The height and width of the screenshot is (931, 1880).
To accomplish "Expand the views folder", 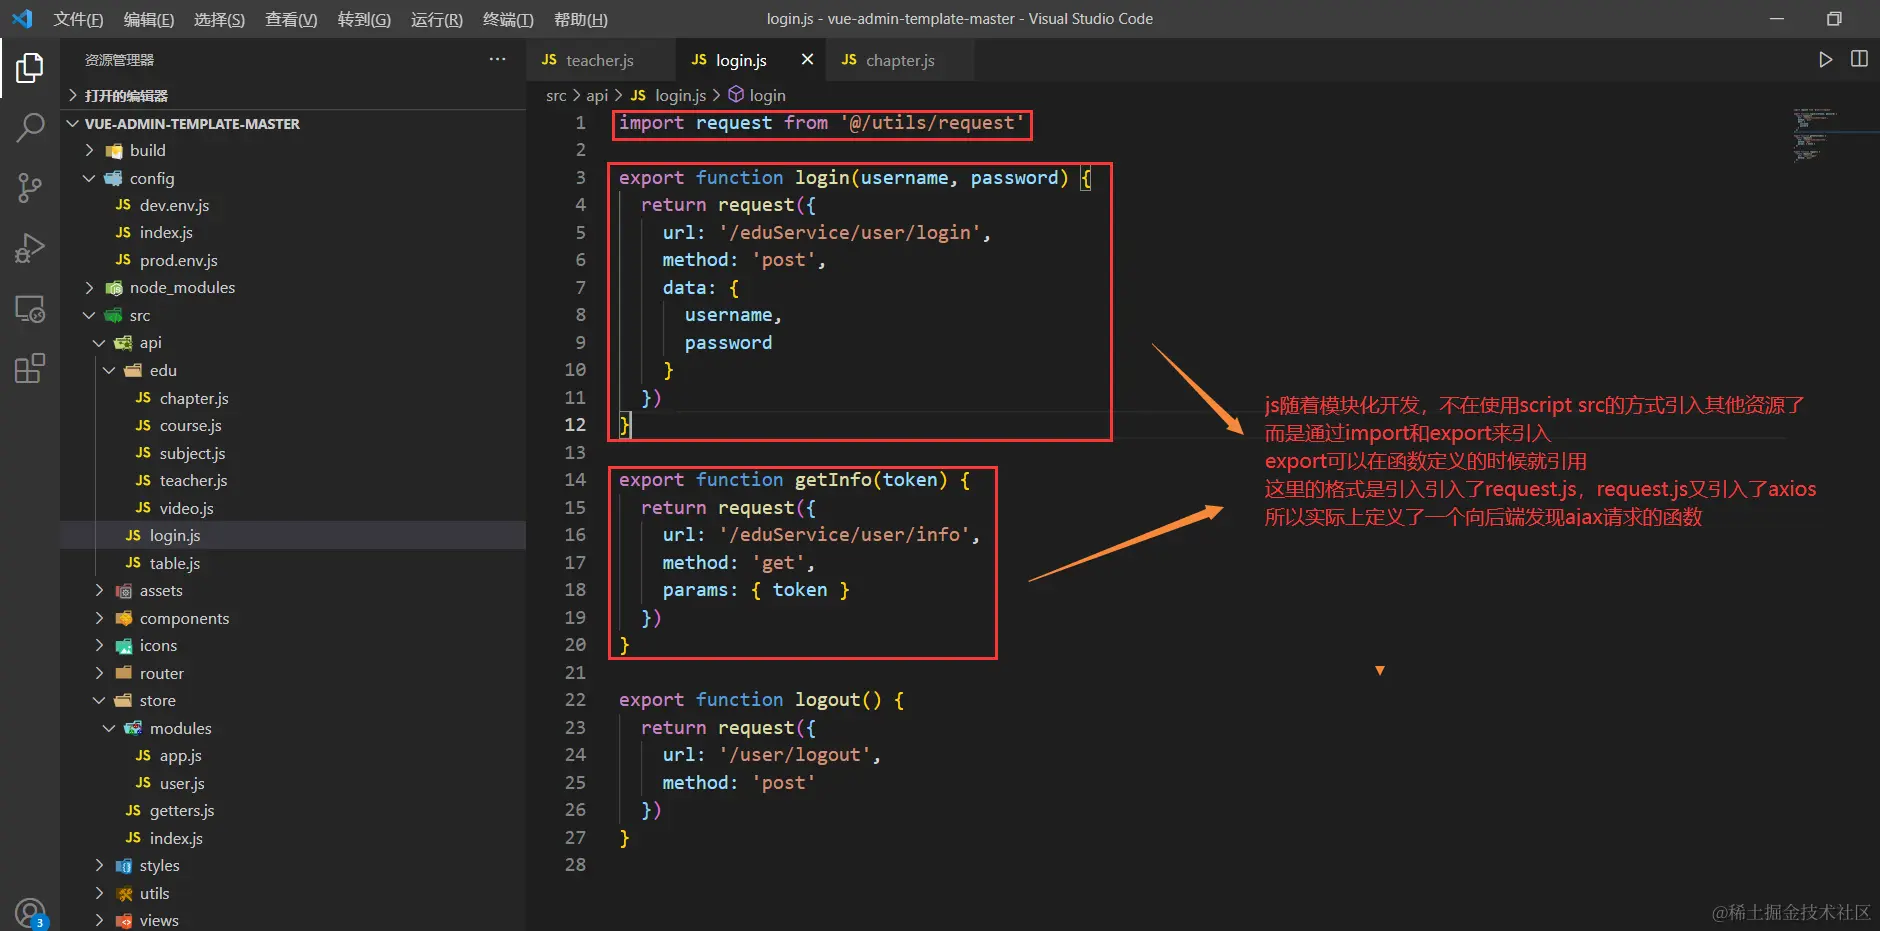I will point(293,920).
